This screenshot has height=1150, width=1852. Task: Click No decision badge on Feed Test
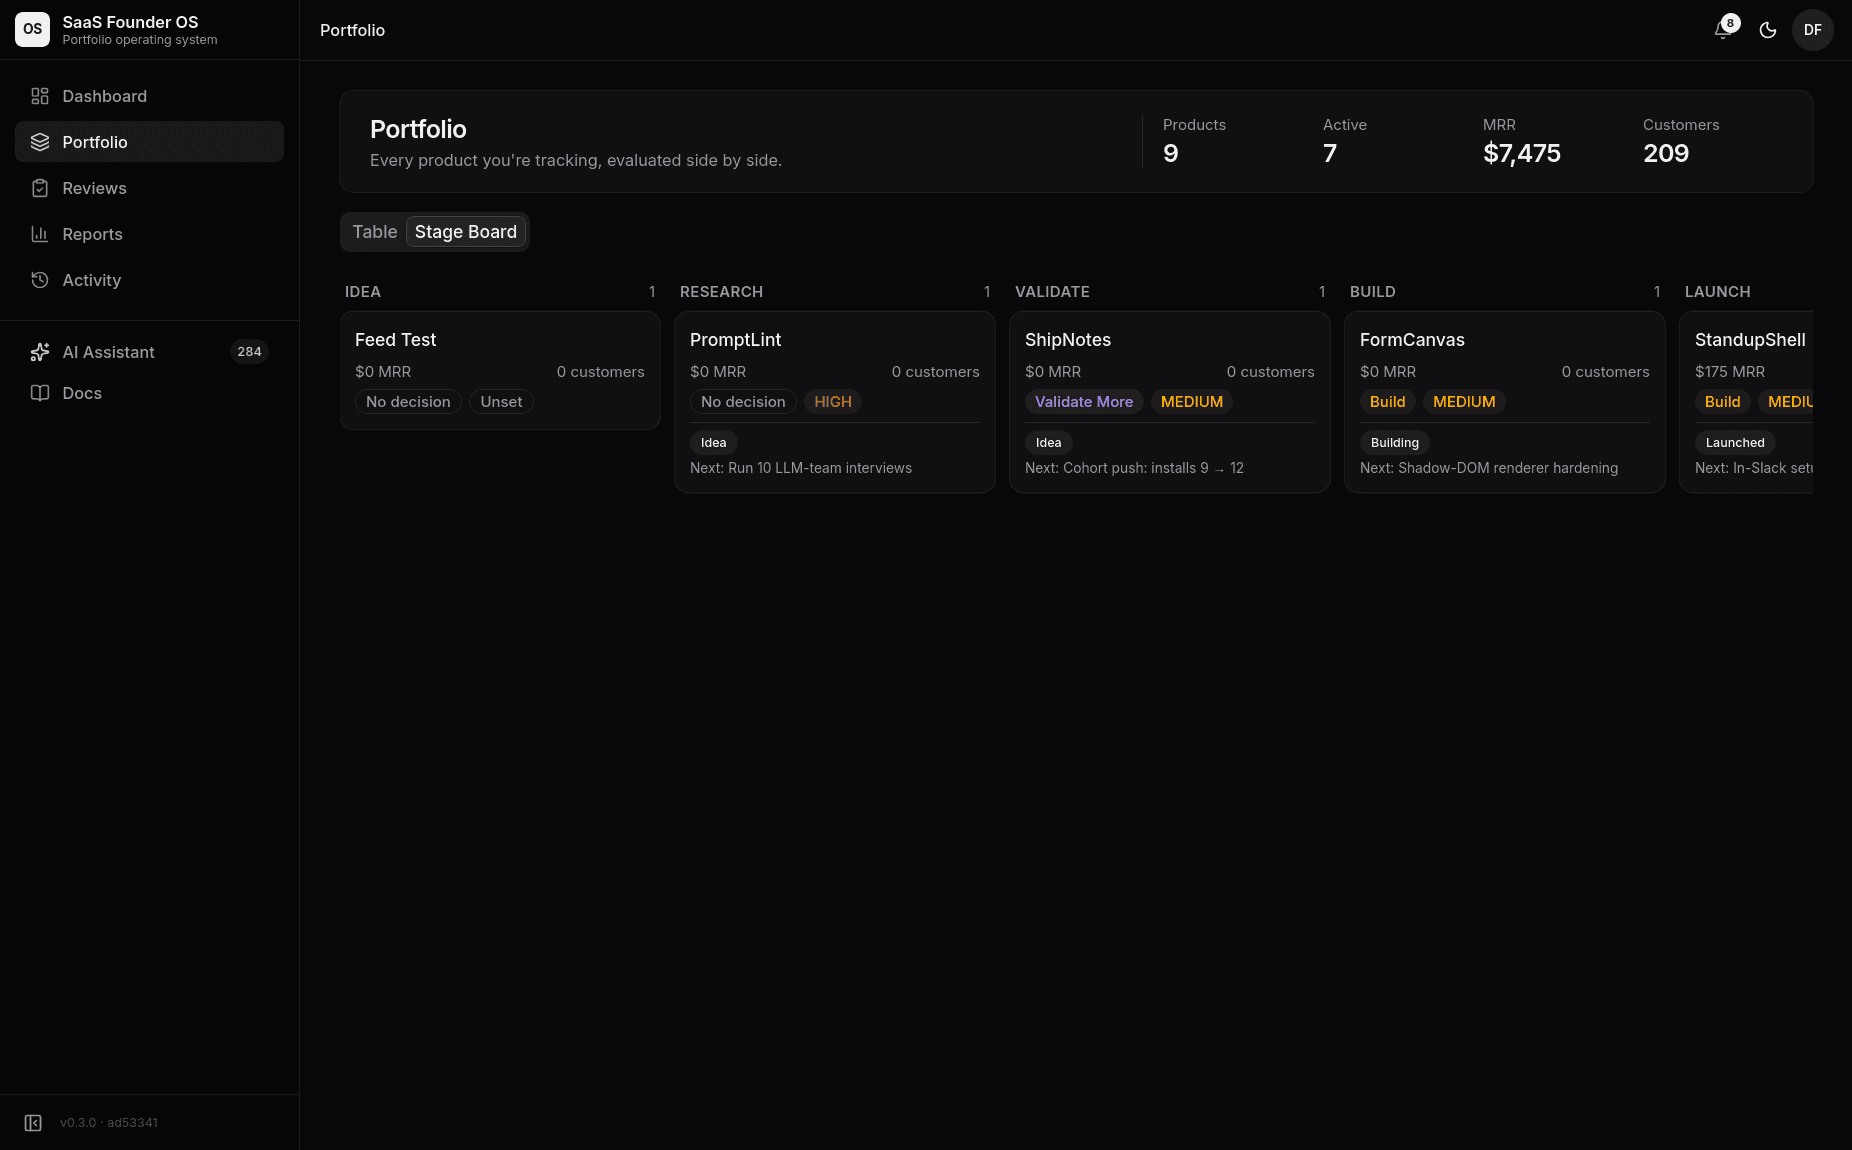pos(408,402)
